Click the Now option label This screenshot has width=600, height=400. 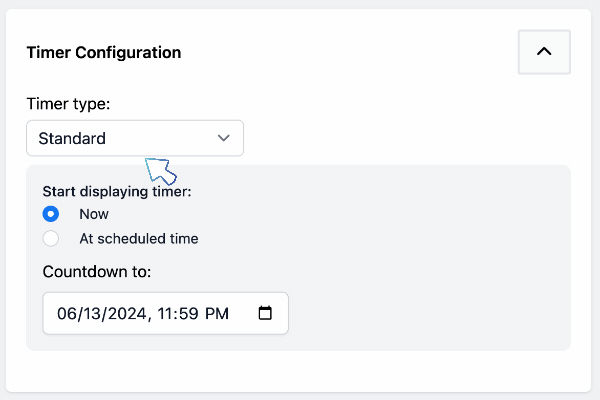point(94,214)
